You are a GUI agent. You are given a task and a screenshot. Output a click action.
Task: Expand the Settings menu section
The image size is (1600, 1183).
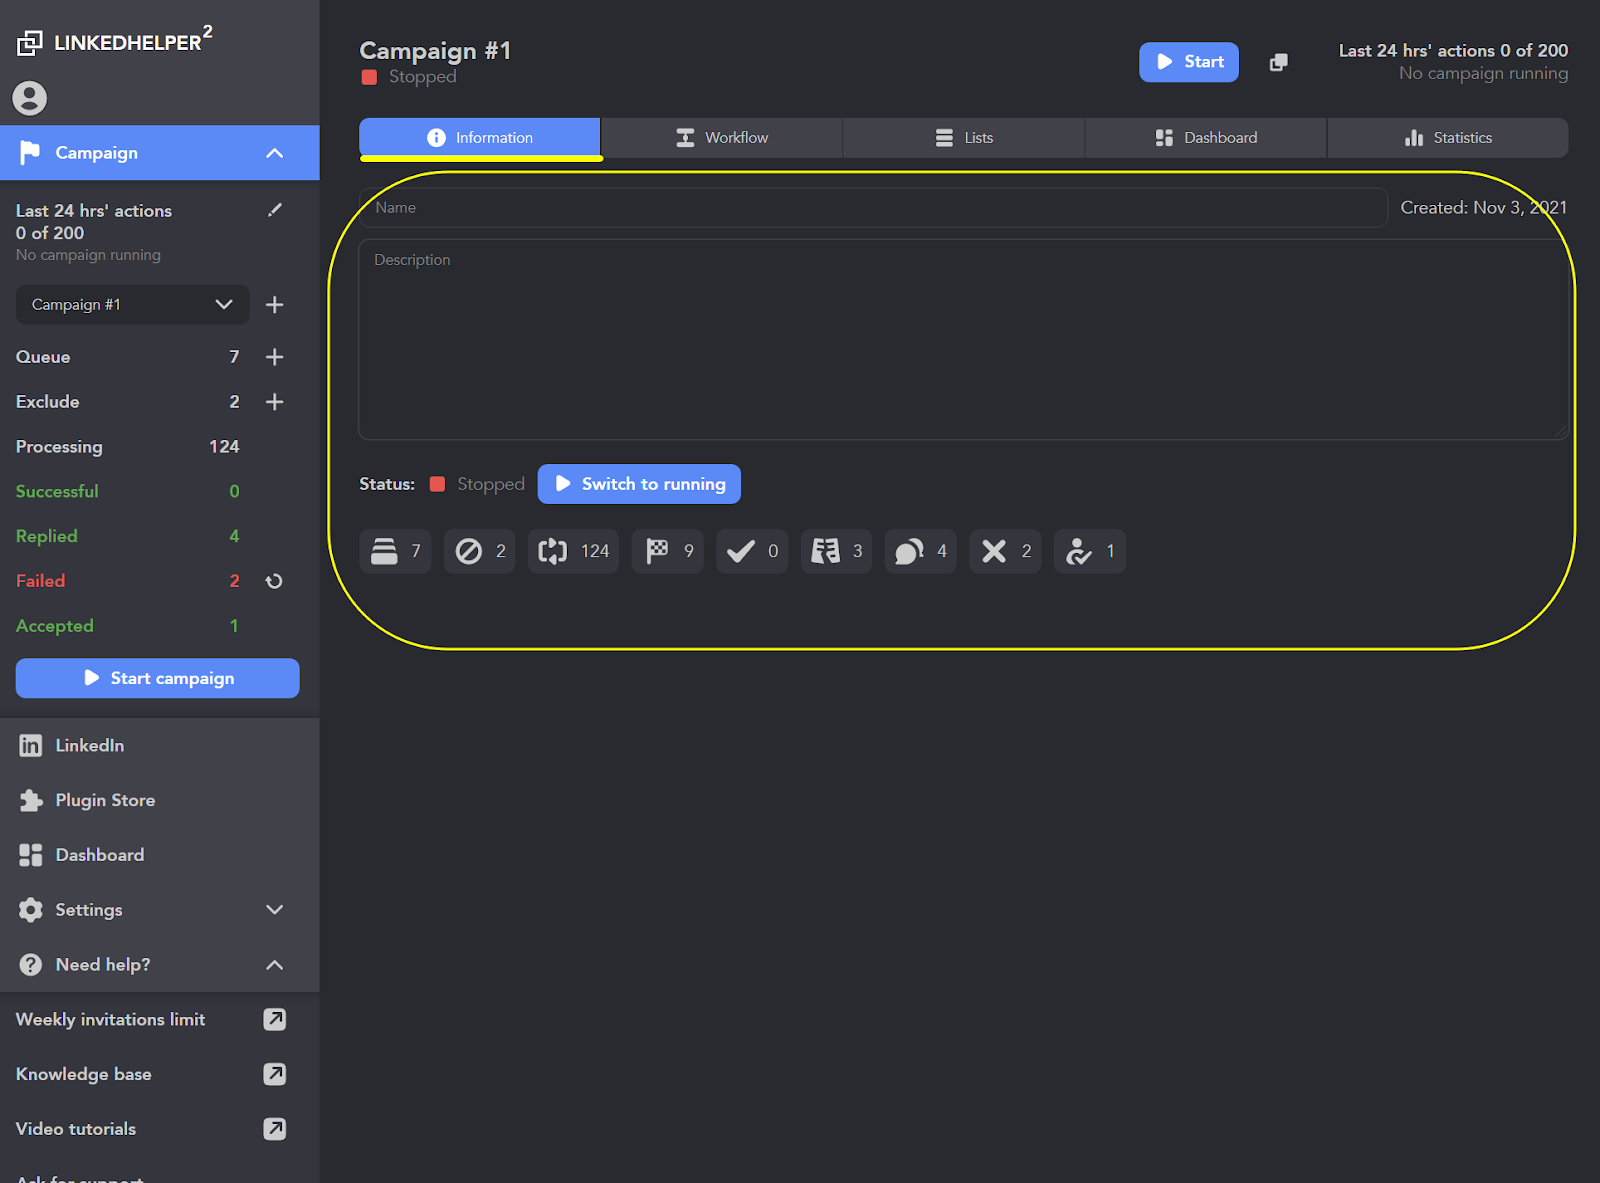coord(275,910)
